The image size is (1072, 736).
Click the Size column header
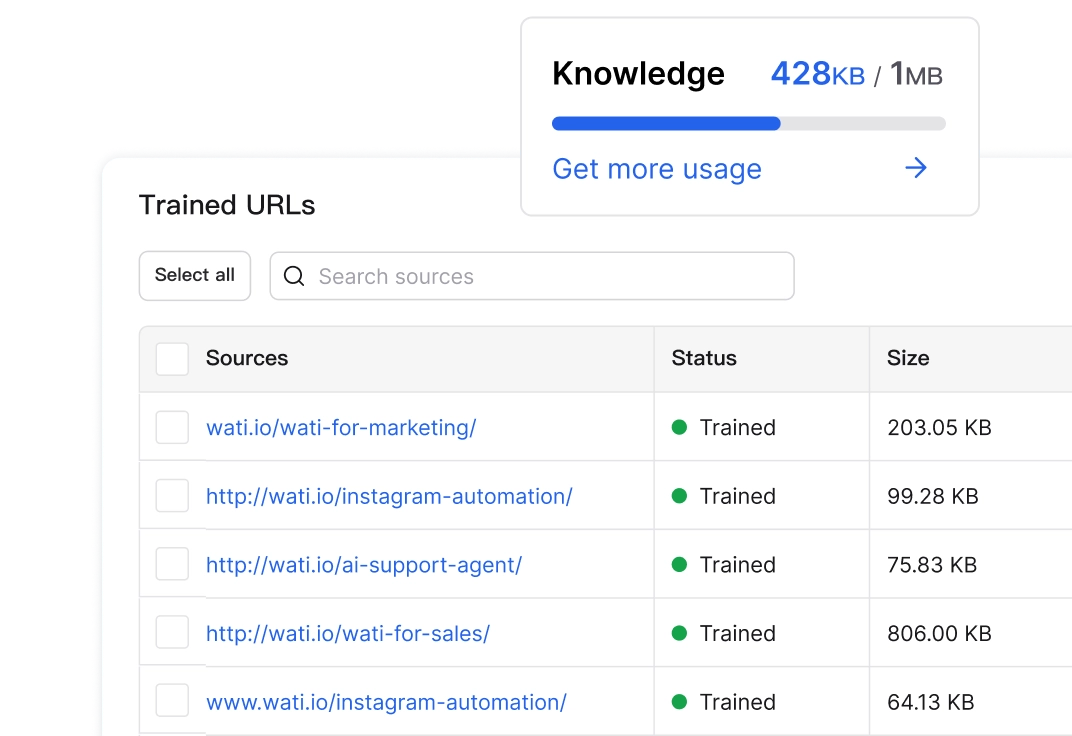pos(908,358)
